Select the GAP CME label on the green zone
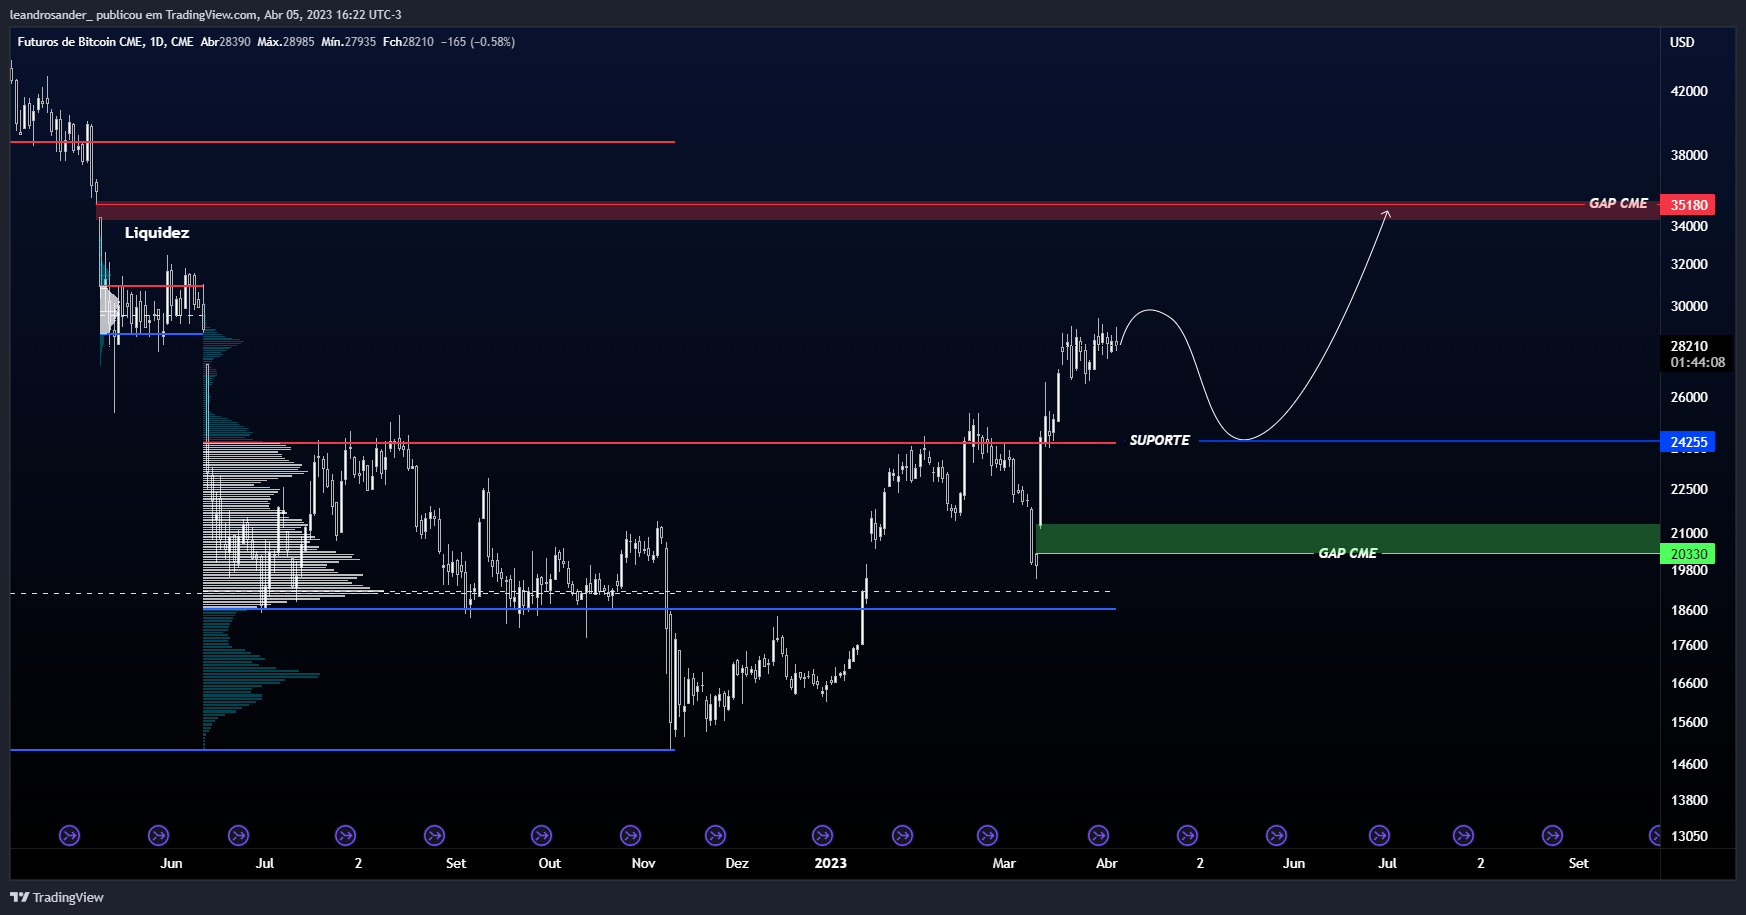1746x915 pixels. pos(1347,553)
